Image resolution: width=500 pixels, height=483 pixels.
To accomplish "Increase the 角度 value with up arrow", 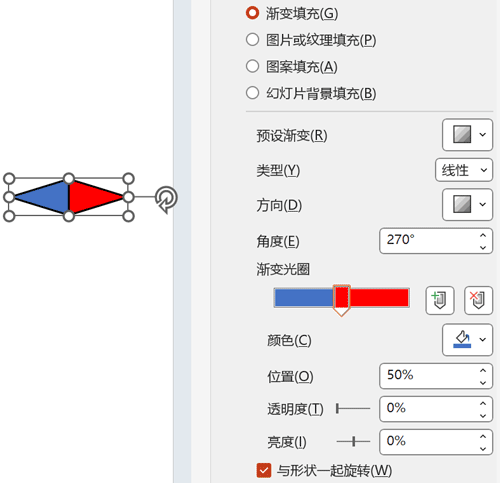I will tap(483, 235).
